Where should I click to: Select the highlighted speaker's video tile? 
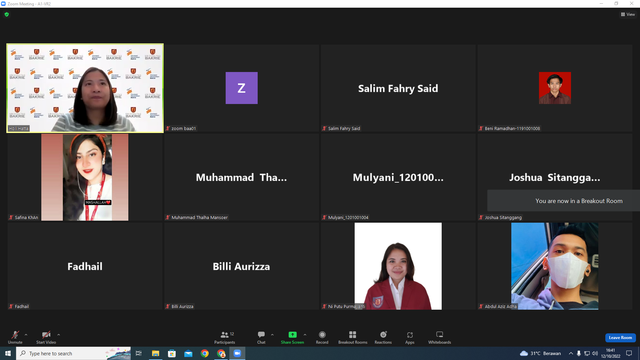[85, 88]
